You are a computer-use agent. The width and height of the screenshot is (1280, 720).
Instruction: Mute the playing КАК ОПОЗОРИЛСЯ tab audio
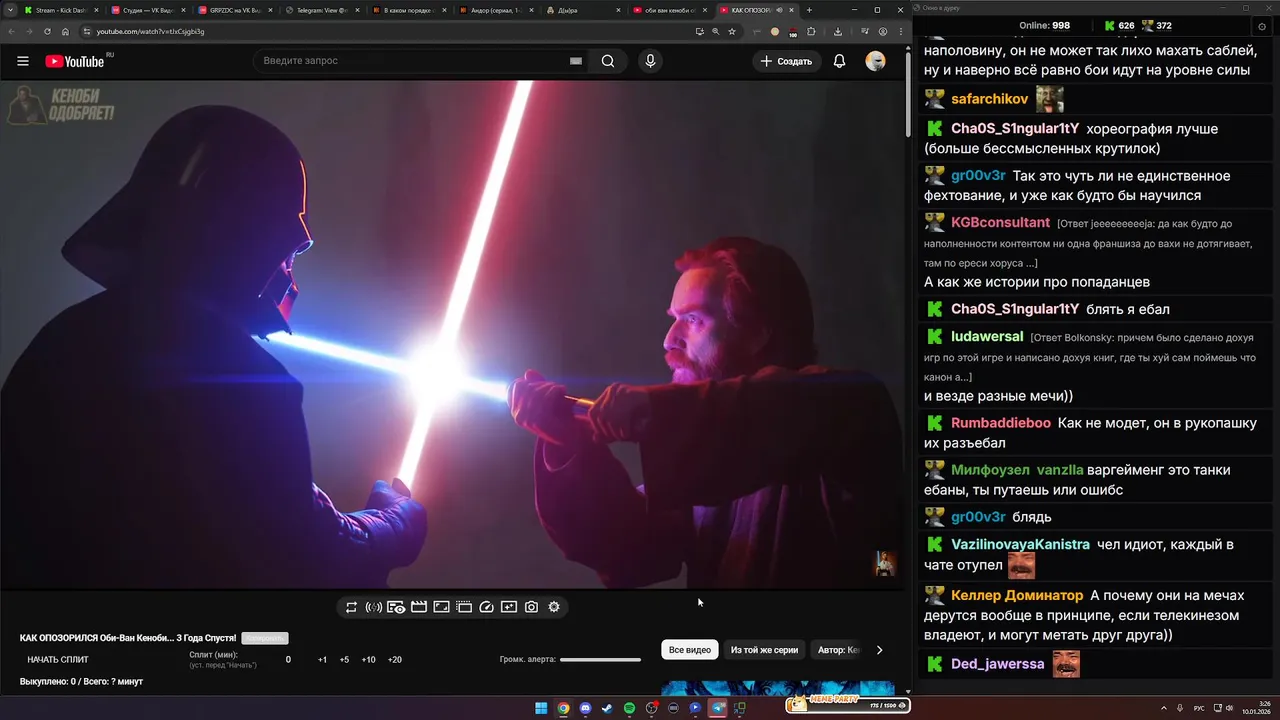pyautogui.click(x=779, y=10)
